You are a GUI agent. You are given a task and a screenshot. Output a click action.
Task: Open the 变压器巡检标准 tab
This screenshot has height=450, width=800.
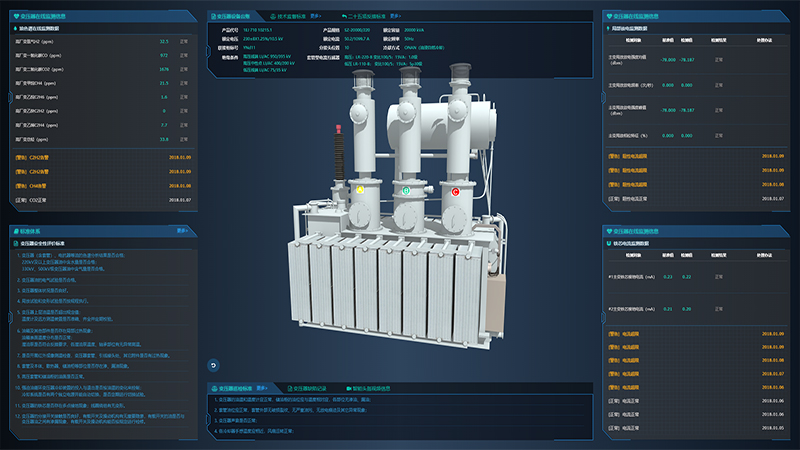pyautogui.click(x=232, y=388)
